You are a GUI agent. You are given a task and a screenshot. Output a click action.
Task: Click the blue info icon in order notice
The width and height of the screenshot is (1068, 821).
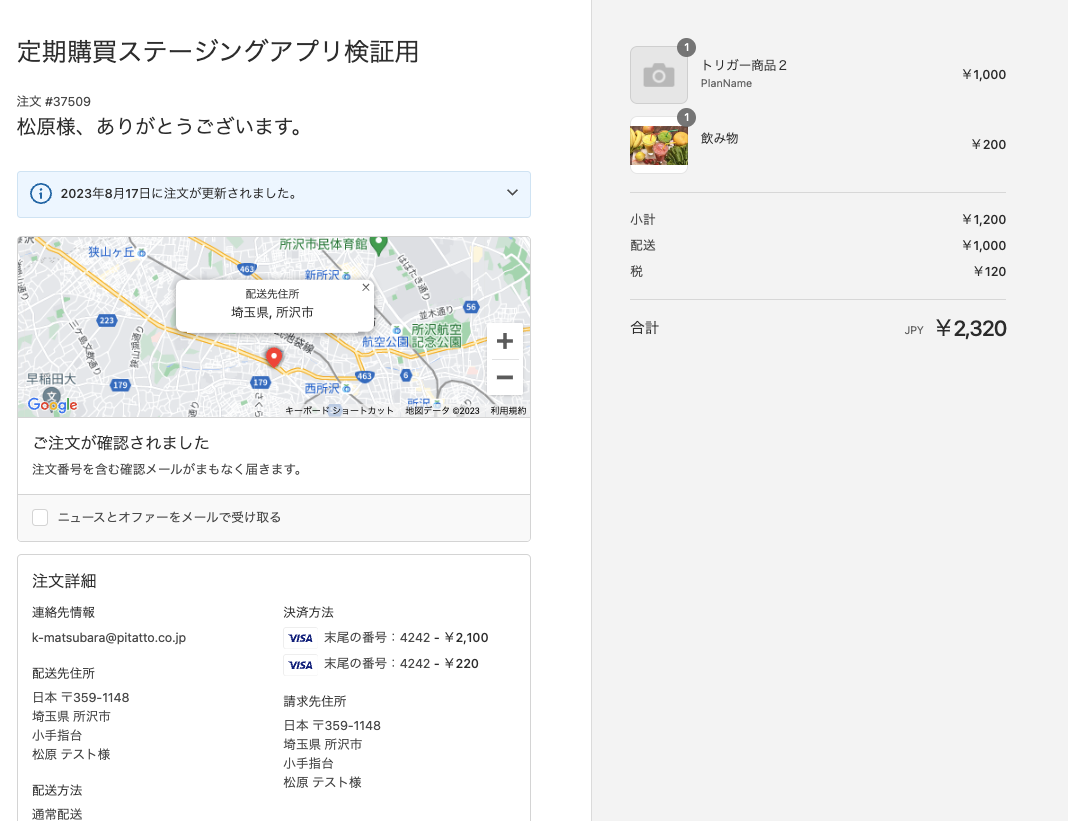pyautogui.click(x=41, y=193)
